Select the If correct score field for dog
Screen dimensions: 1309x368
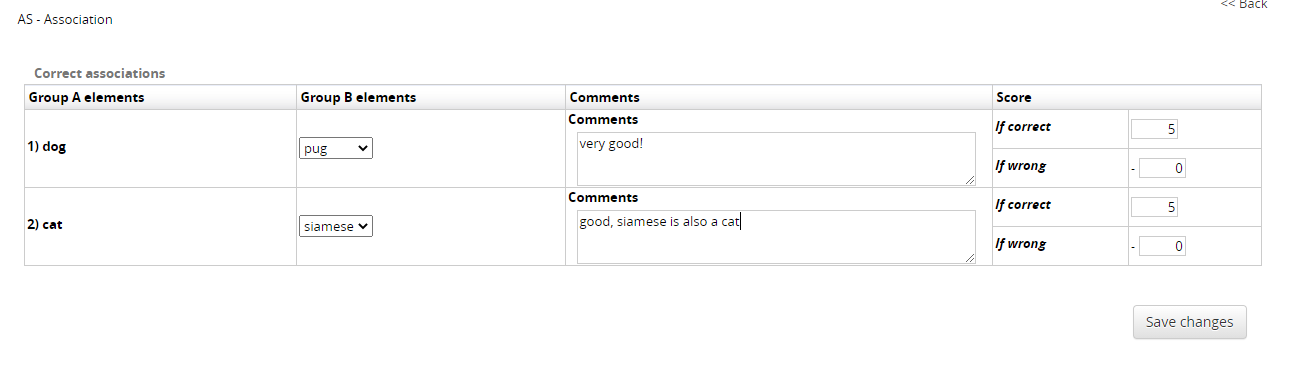coord(1155,129)
